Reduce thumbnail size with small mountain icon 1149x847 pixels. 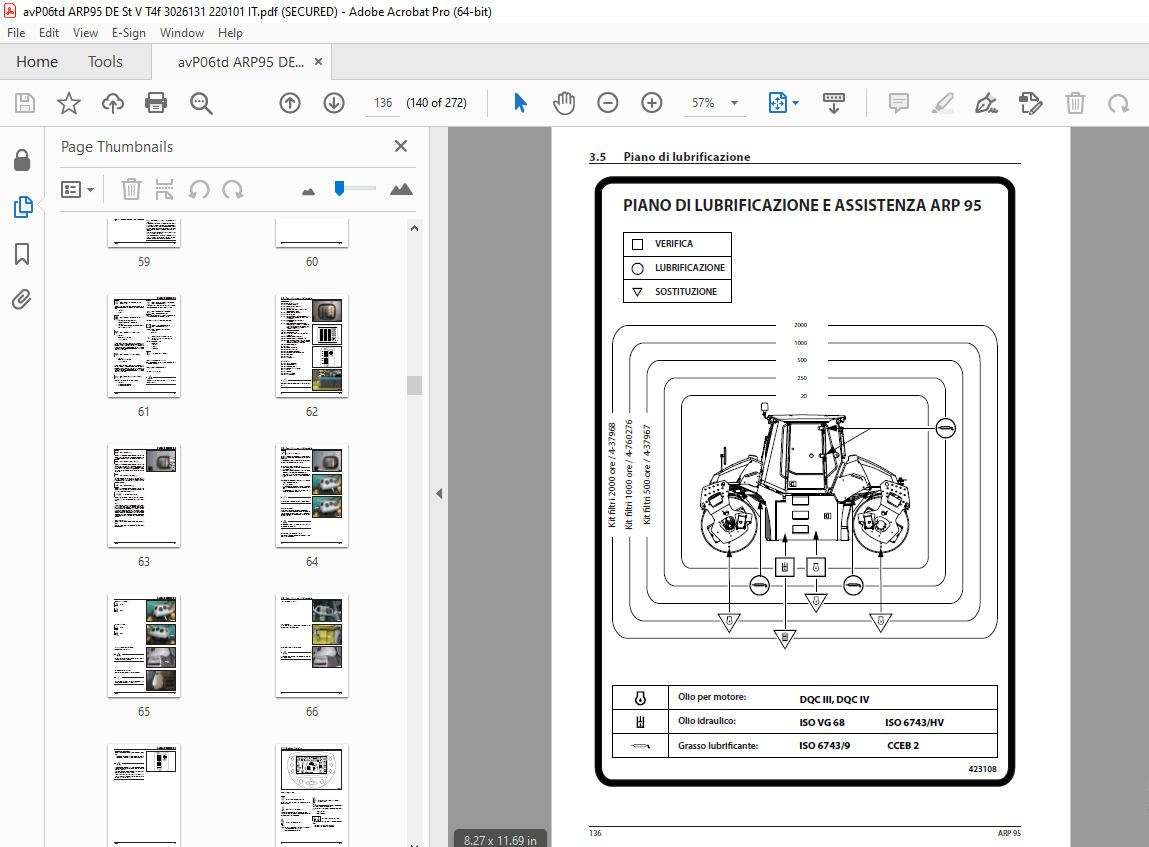[x=309, y=192]
